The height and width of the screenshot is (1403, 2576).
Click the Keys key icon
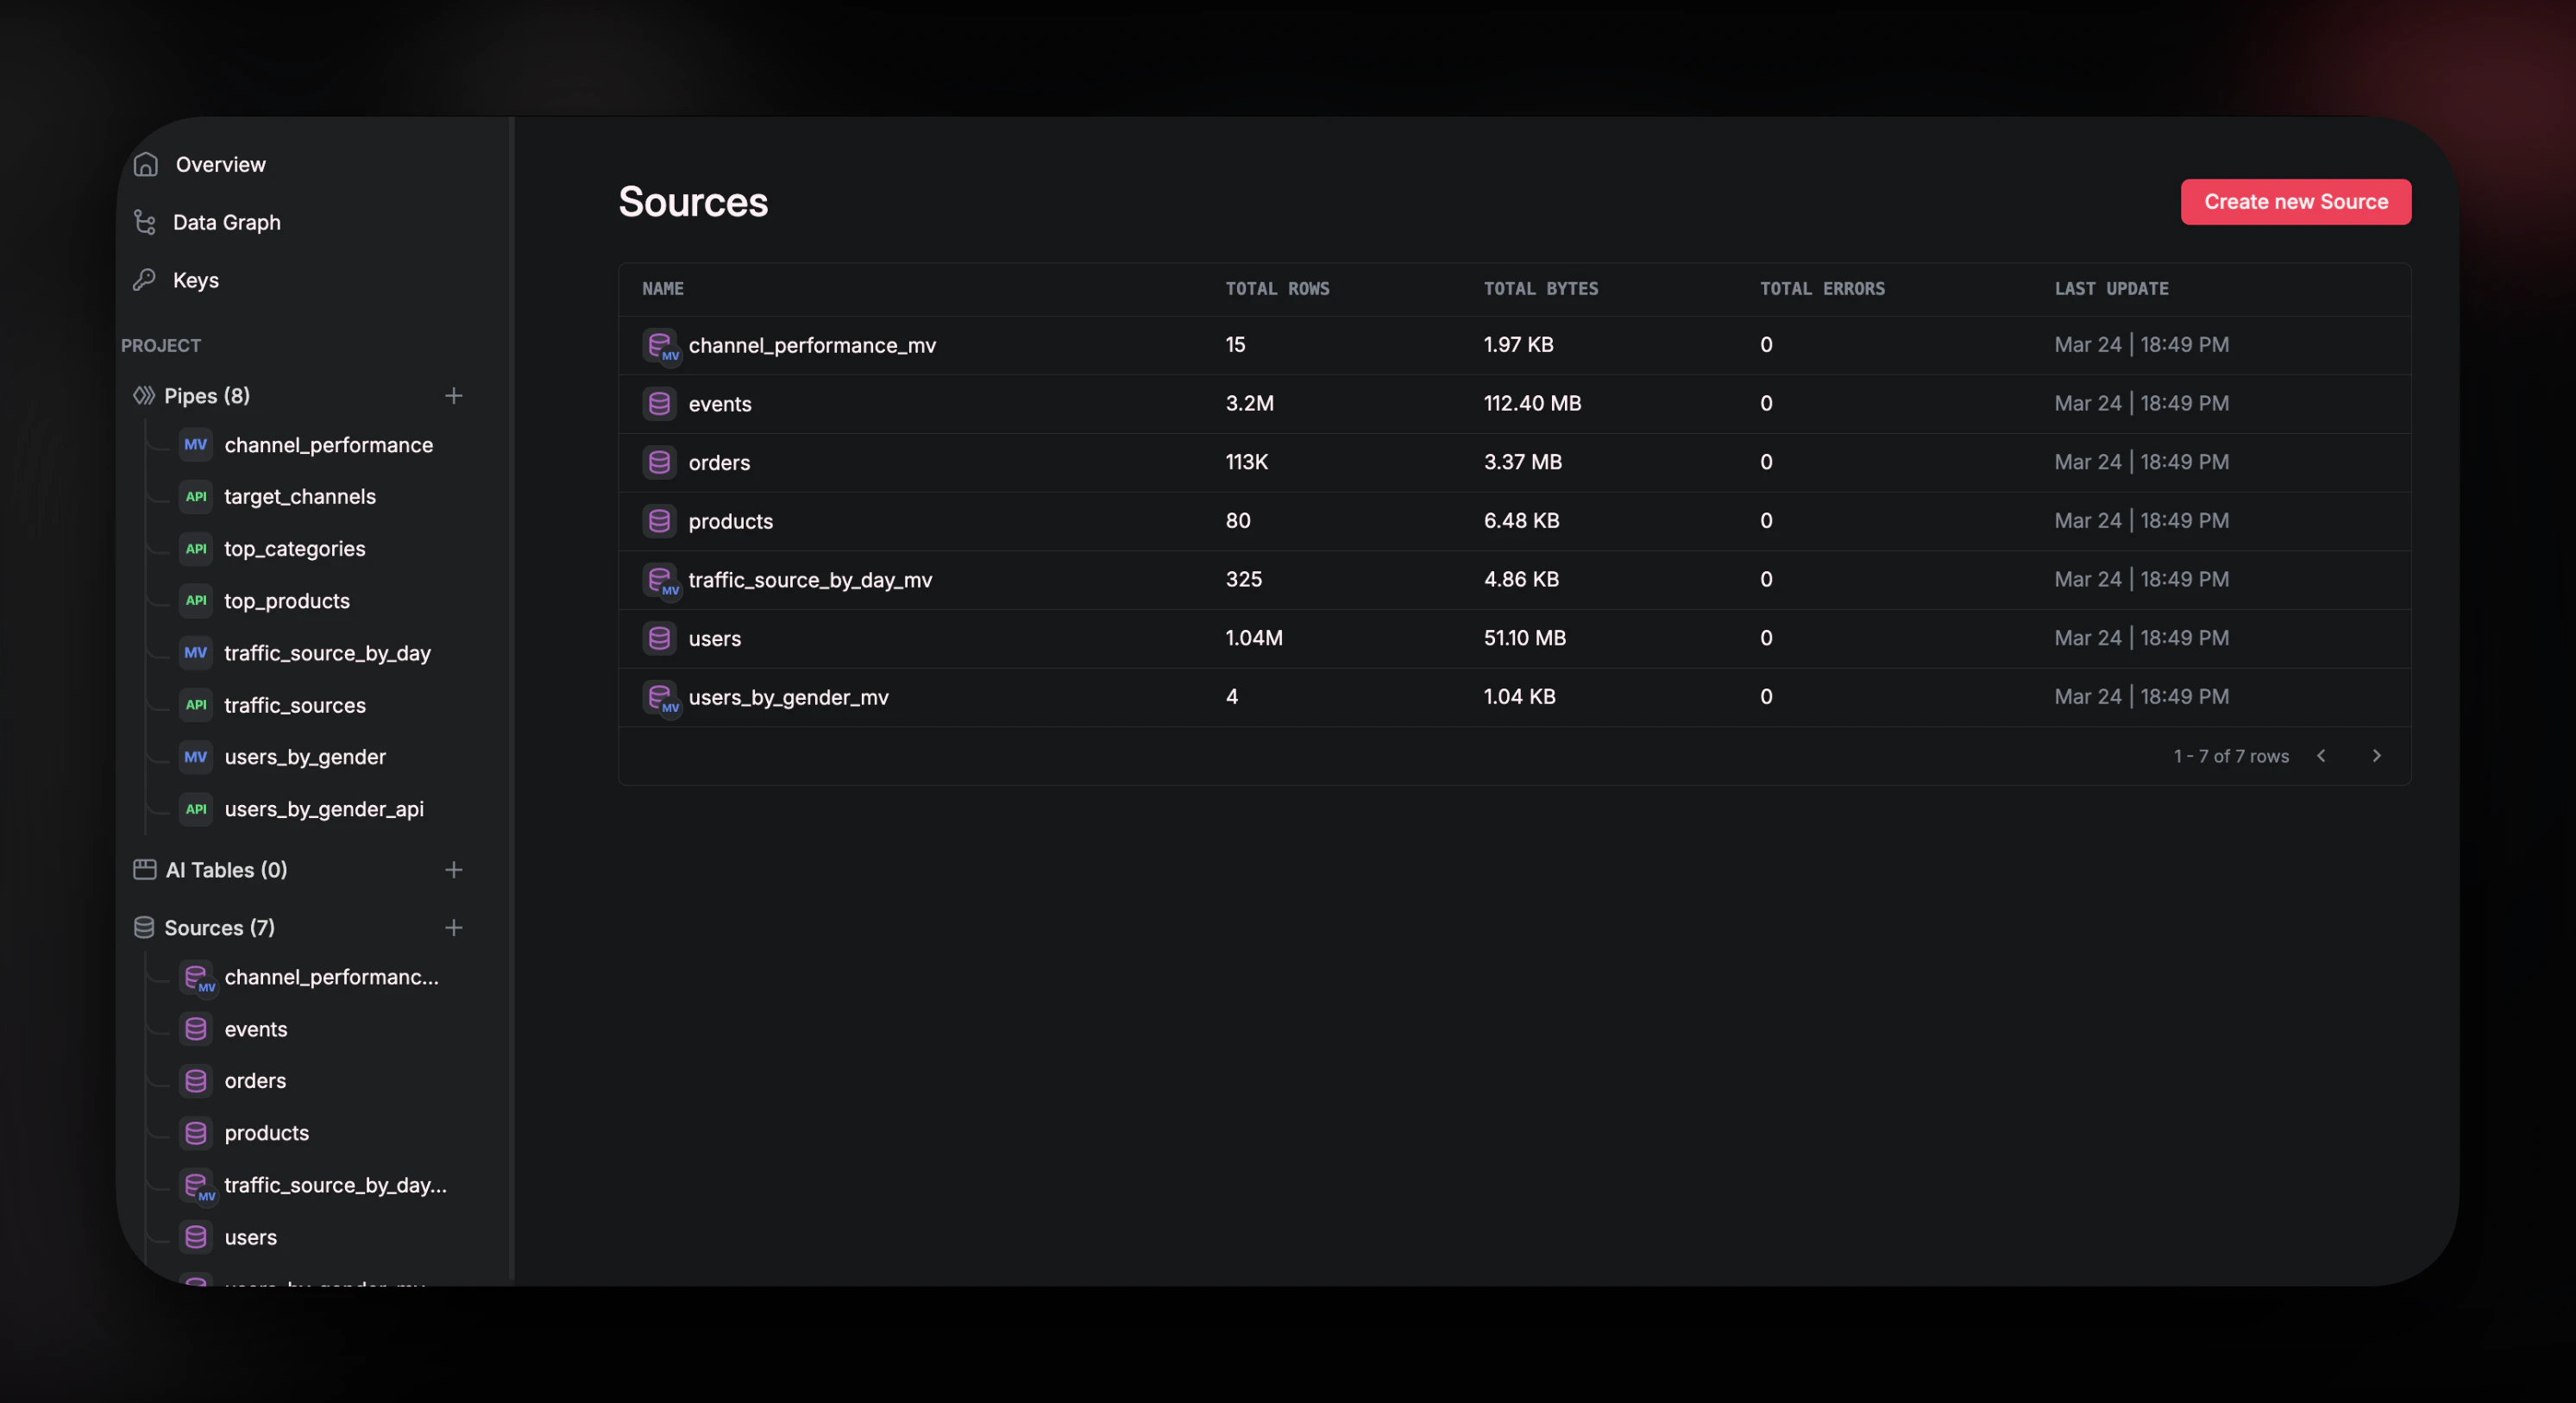pos(145,280)
